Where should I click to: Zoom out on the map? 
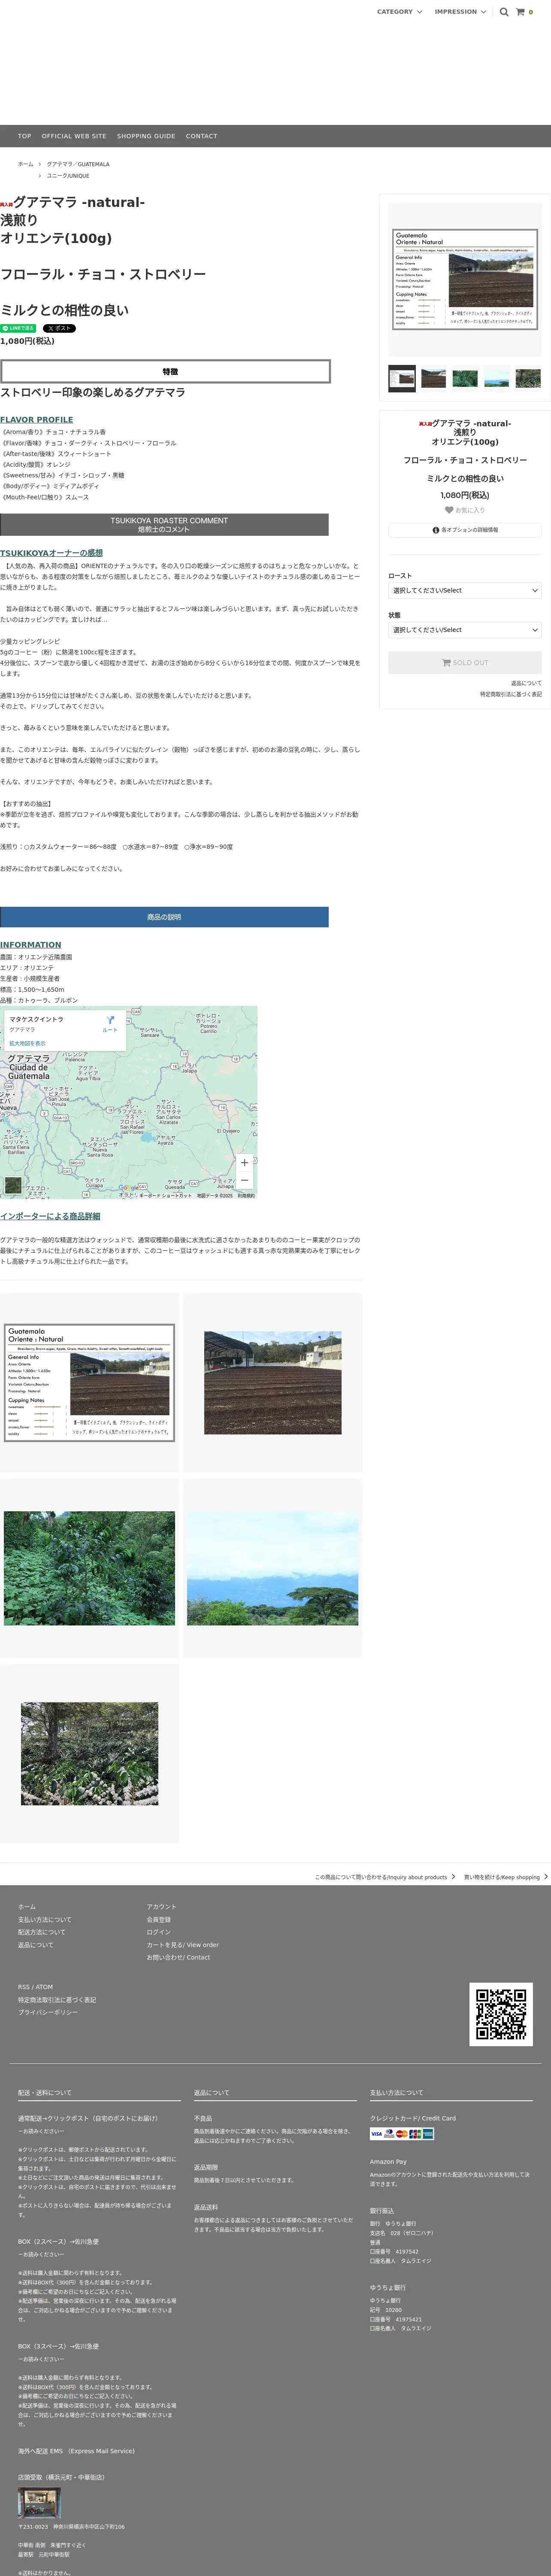point(244,1180)
